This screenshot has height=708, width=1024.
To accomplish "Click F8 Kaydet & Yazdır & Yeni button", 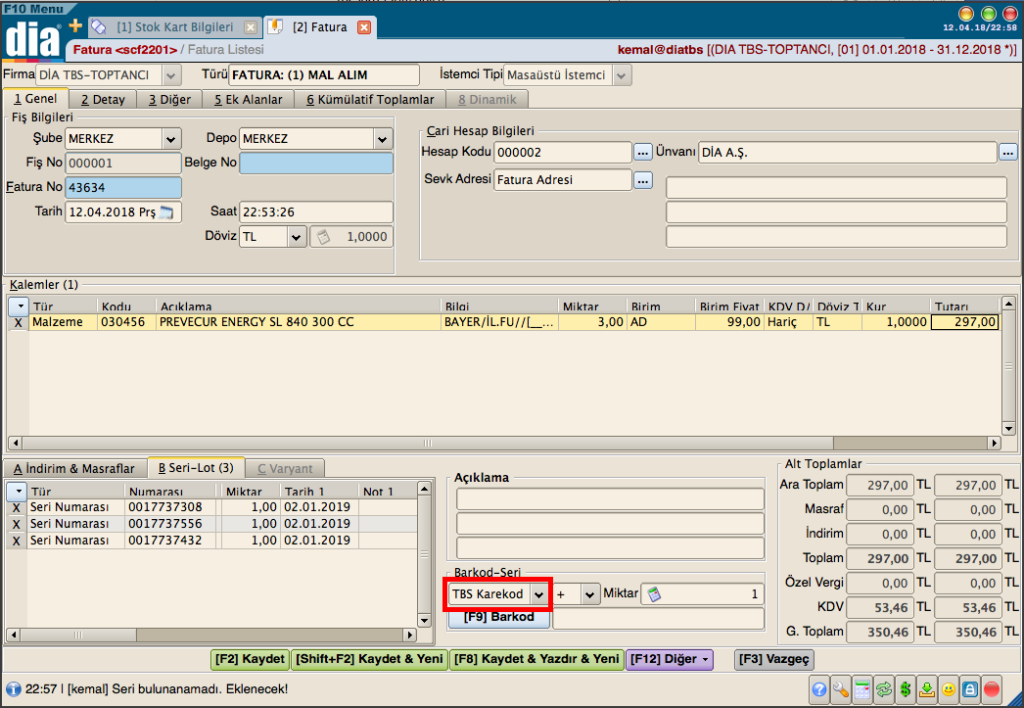I will pyautogui.click(x=536, y=660).
